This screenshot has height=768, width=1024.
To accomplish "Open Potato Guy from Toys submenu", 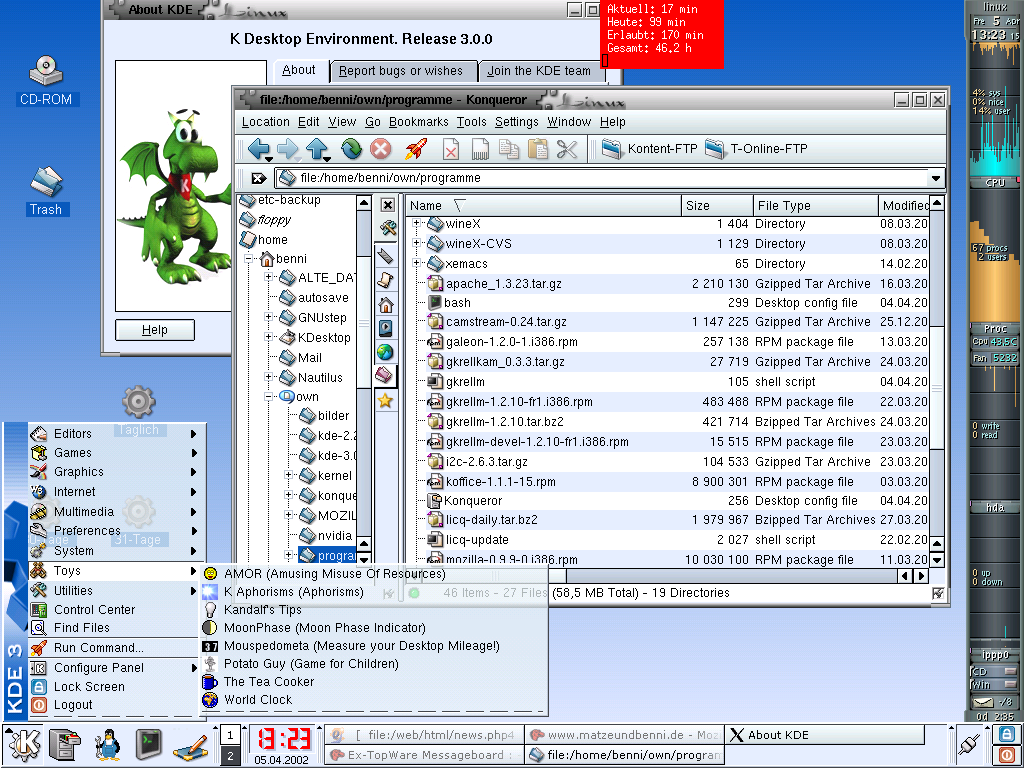I will pyautogui.click(x=311, y=664).
